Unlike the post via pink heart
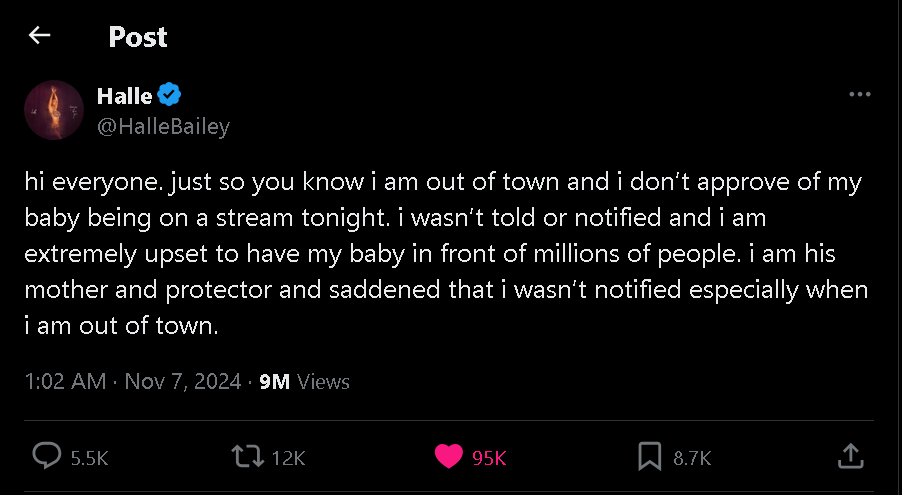902x495 pixels. tap(449, 457)
